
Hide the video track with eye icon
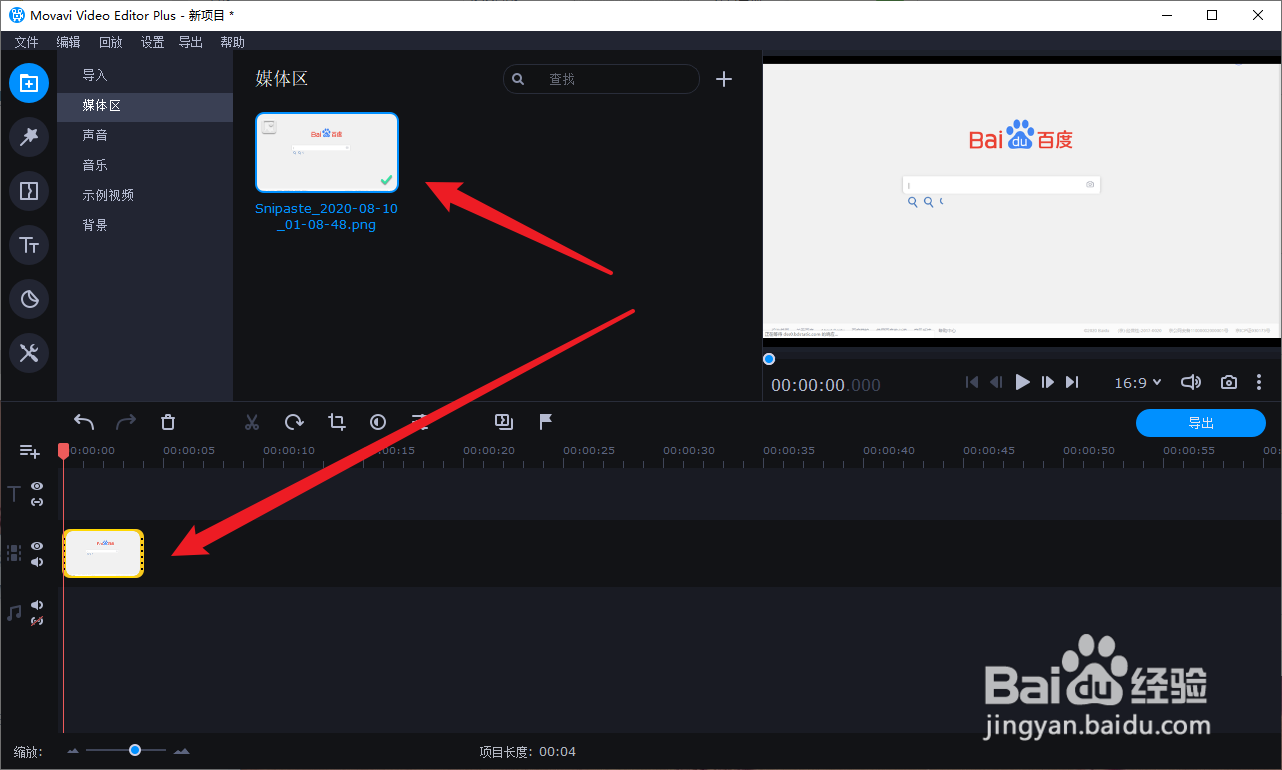pyautogui.click(x=37, y=546)
